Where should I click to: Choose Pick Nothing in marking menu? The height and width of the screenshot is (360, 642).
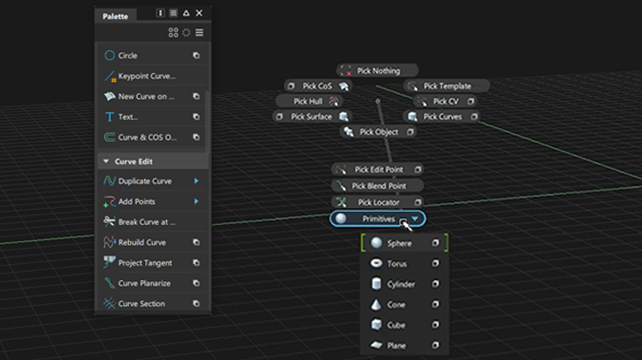click(x=378, y=70)
